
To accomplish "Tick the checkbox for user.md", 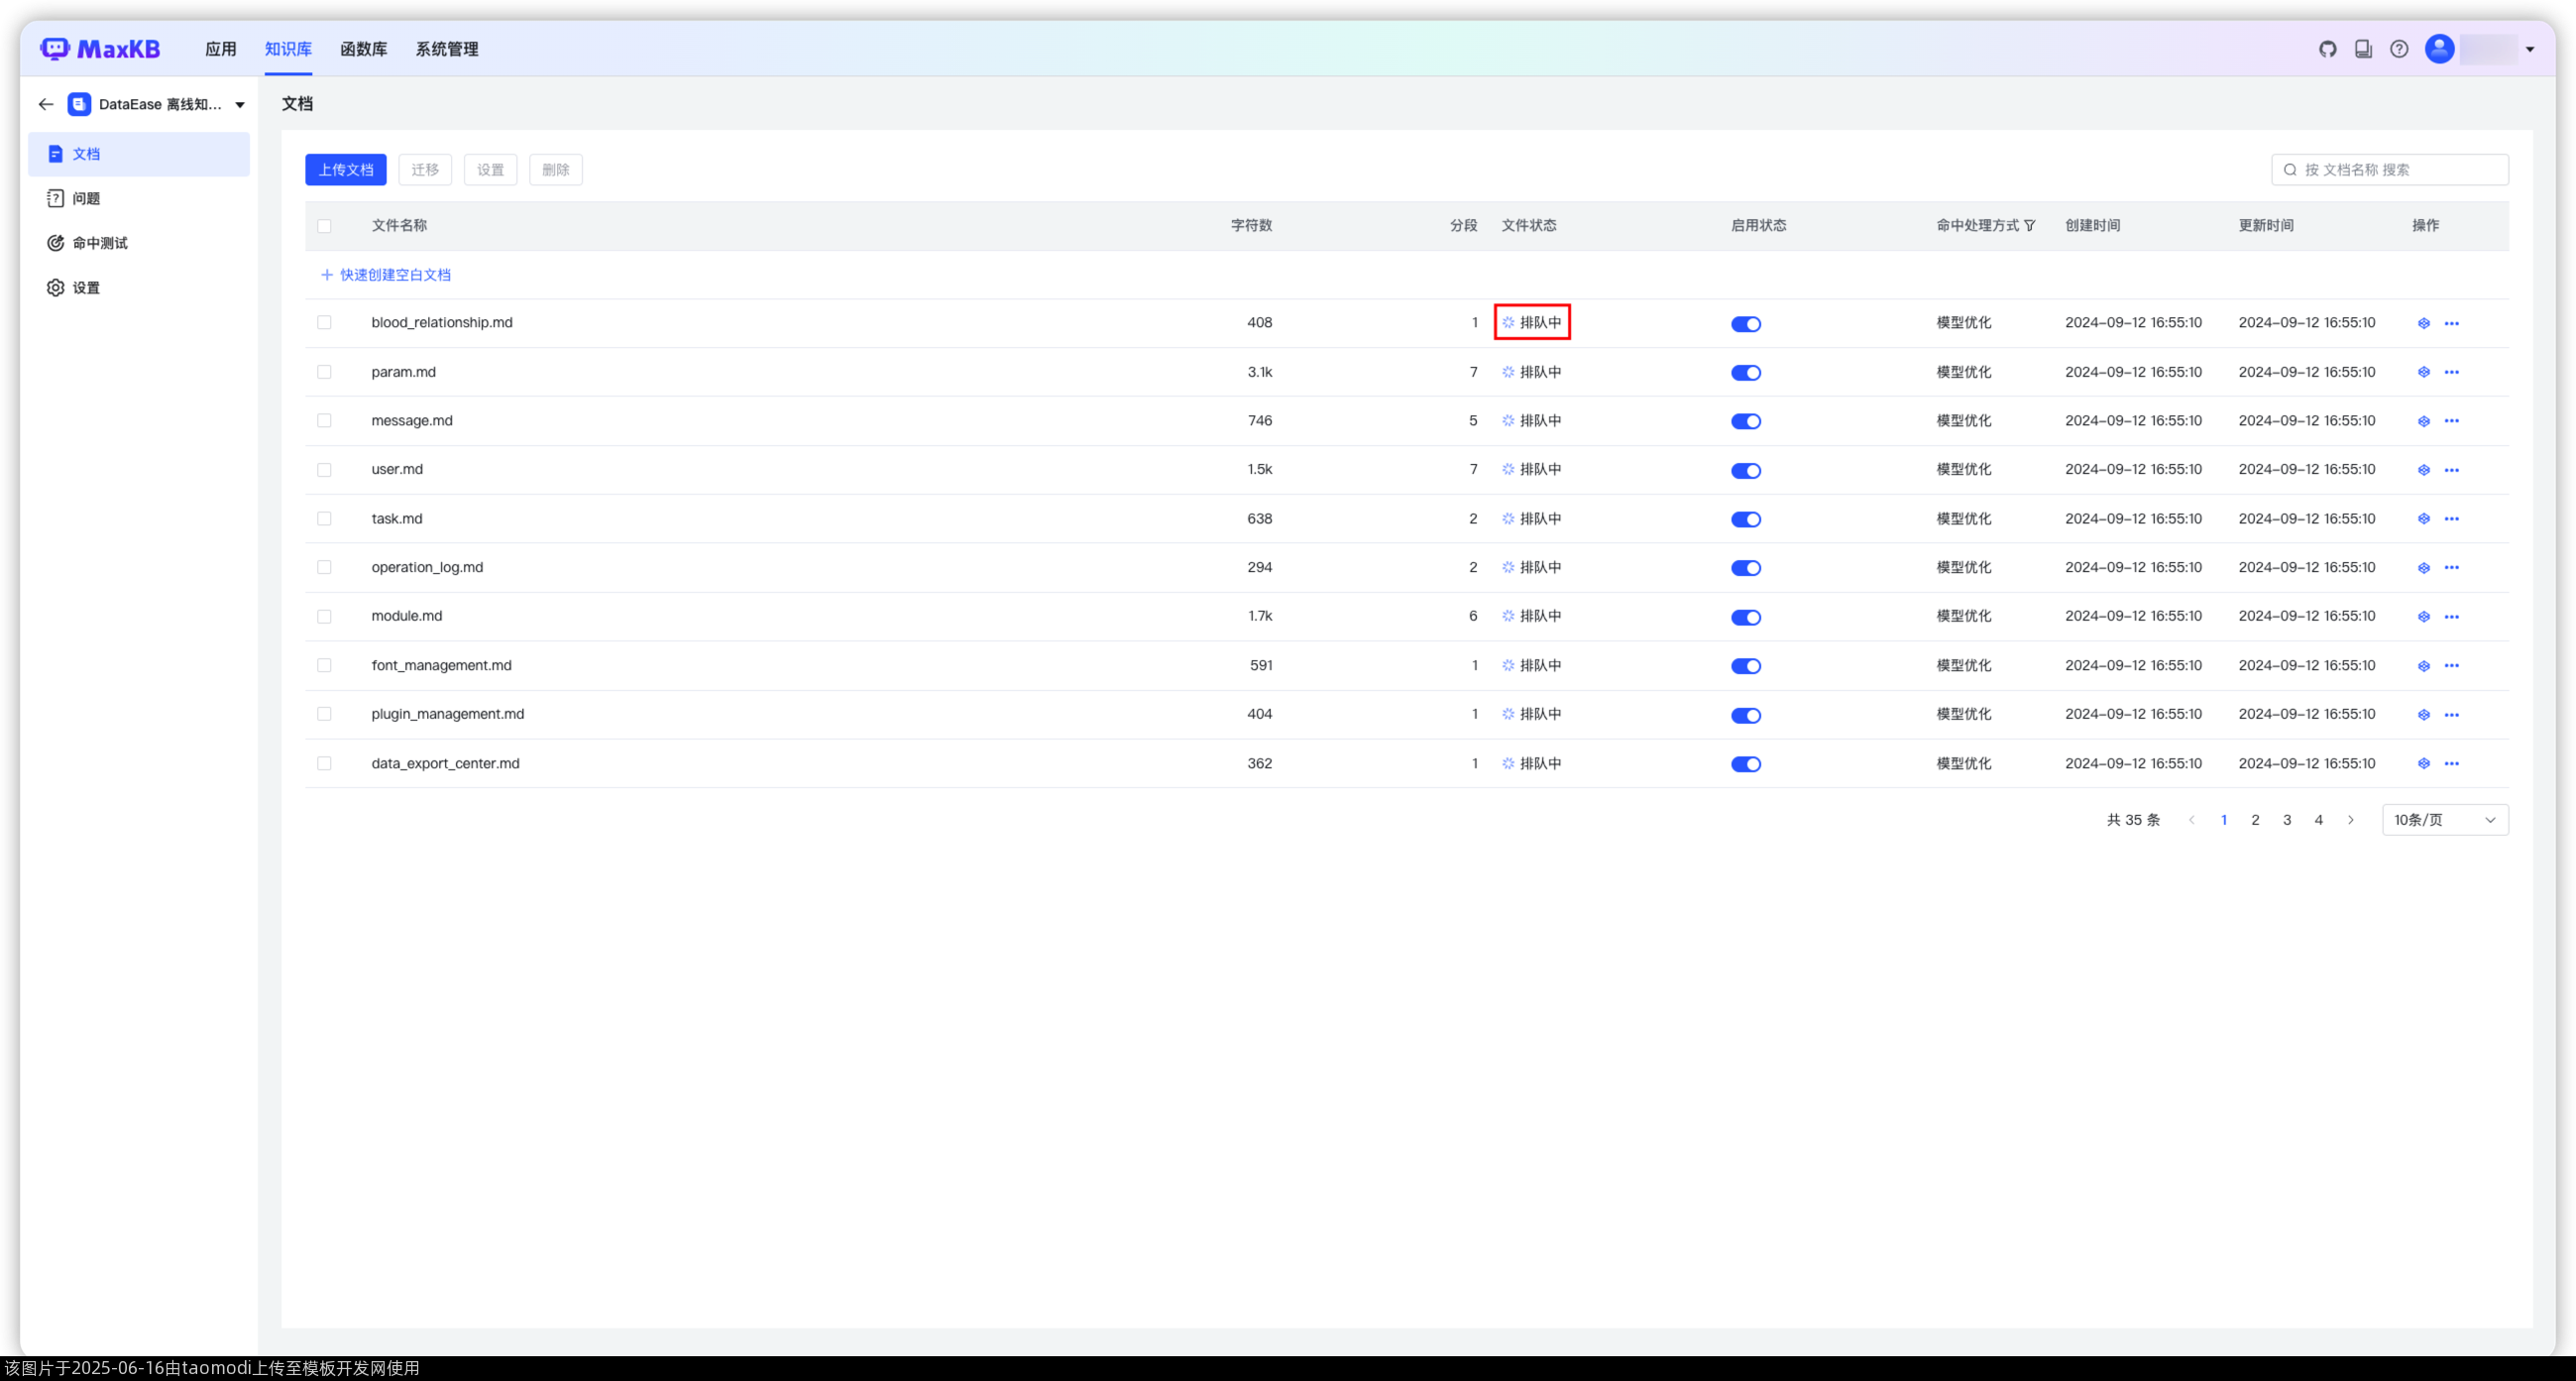I will coord(324,470).
